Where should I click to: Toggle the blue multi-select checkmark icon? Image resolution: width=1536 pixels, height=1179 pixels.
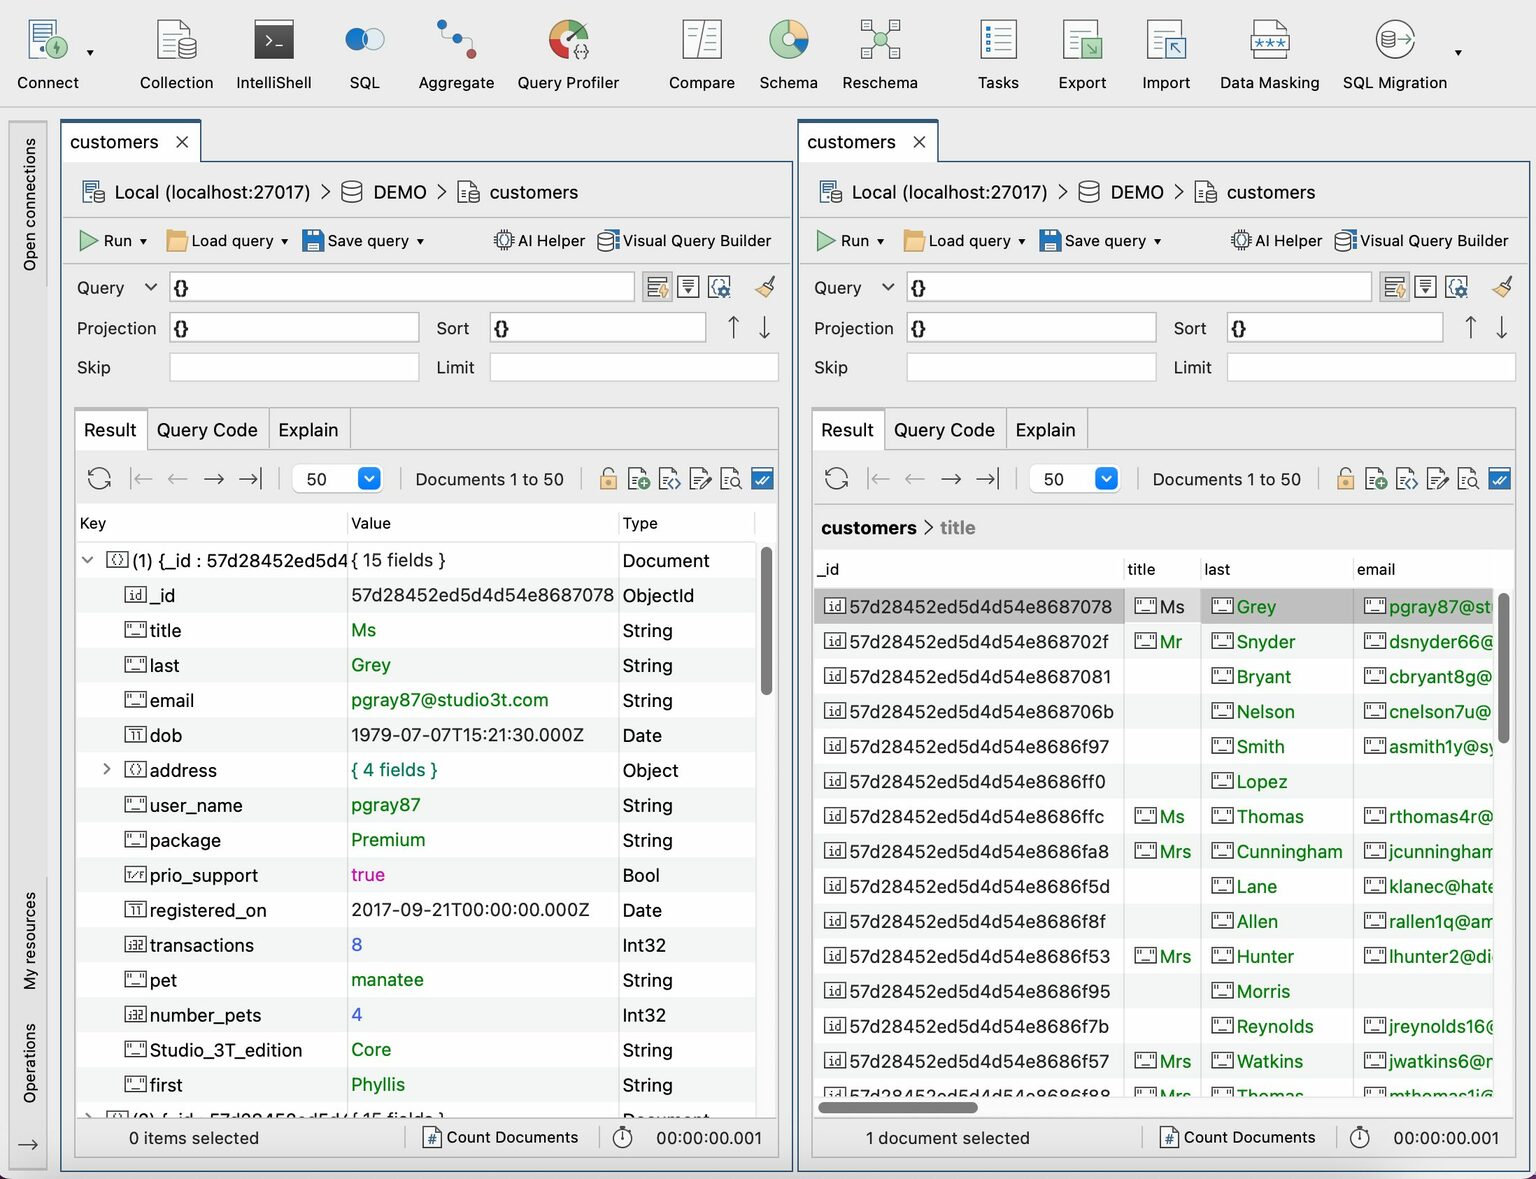click(762, 478)
